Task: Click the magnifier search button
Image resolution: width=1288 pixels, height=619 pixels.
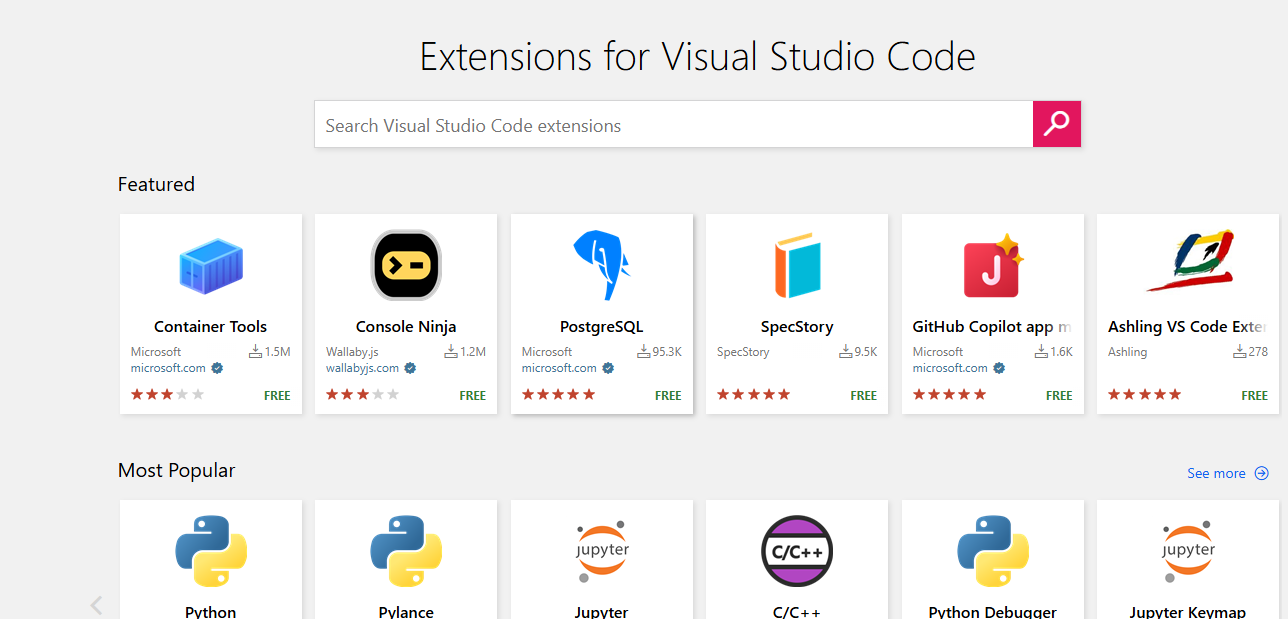Action: pyautogui.click(x=1057, y=124)
